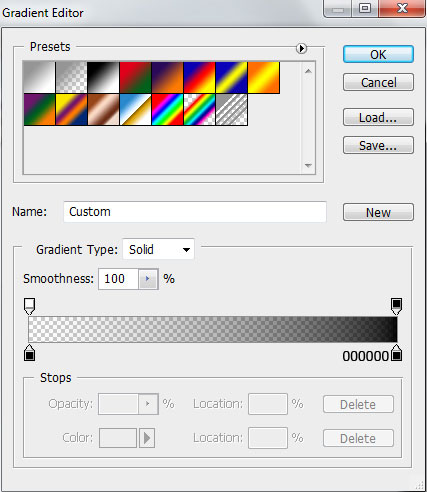Select the Chrome gradient preset
The image size is (427, 492).
click(135, 109)
